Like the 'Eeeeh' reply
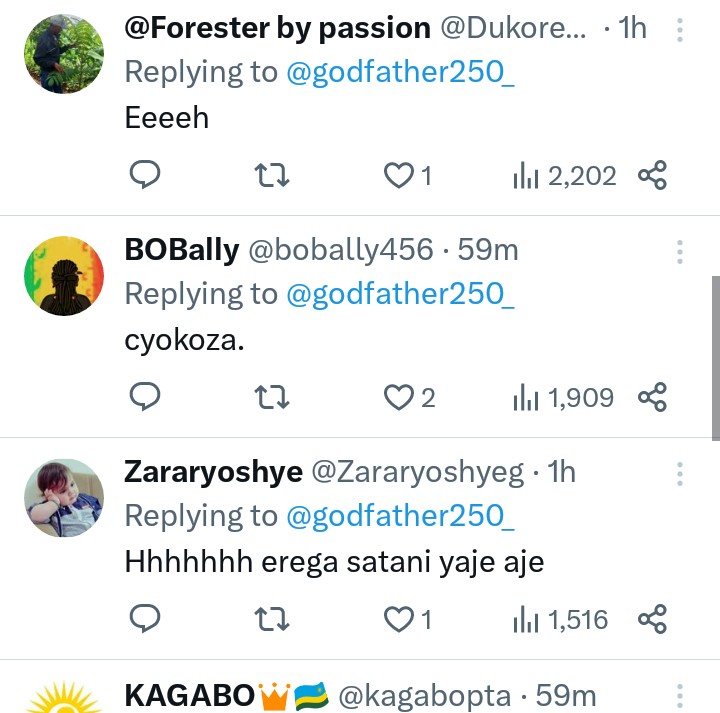This screenshot has width=720, height=713. tap(400, 176)
